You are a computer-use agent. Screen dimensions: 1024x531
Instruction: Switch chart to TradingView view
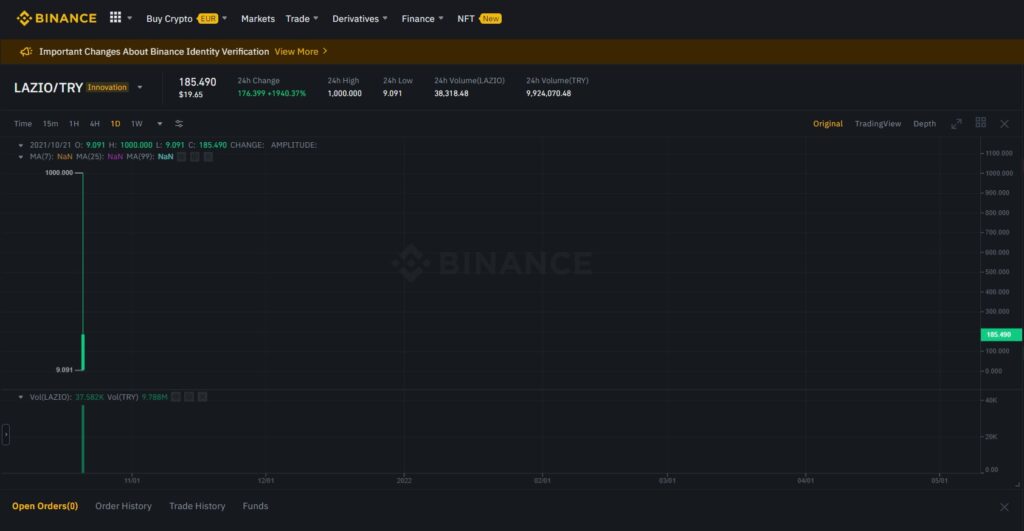click(x=878, y=123)
